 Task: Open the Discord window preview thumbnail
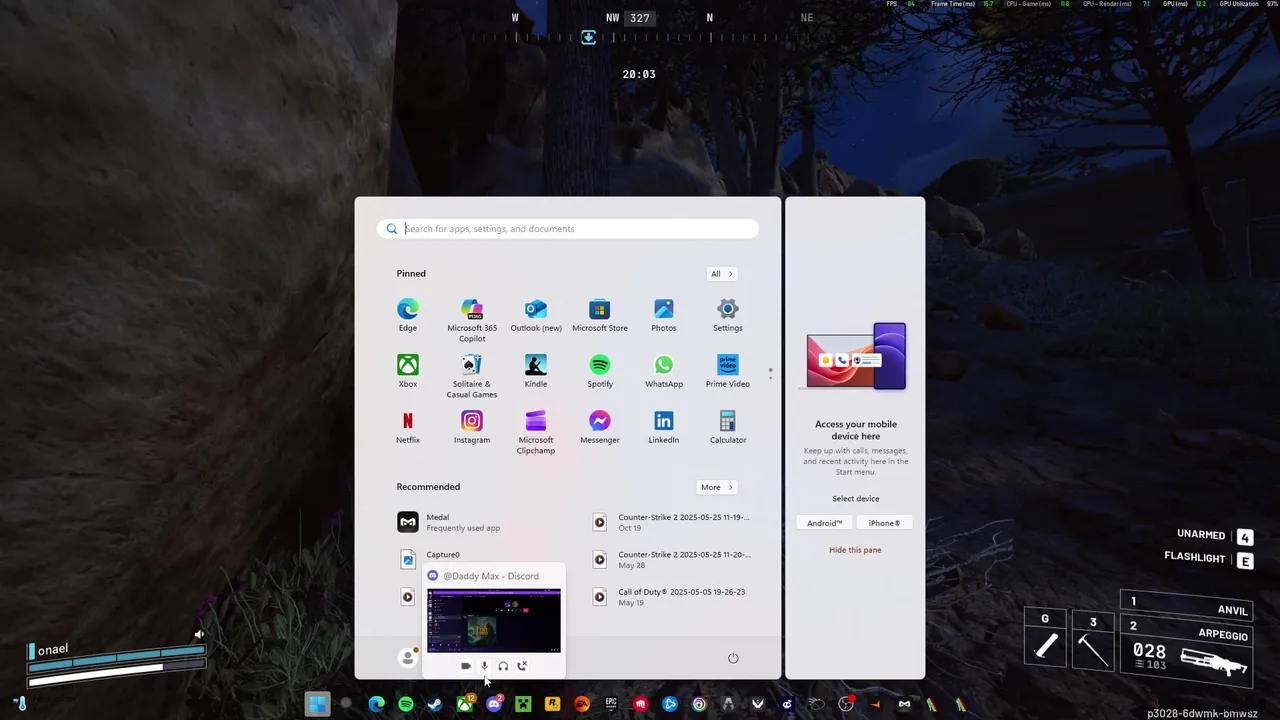click(494, 620)
